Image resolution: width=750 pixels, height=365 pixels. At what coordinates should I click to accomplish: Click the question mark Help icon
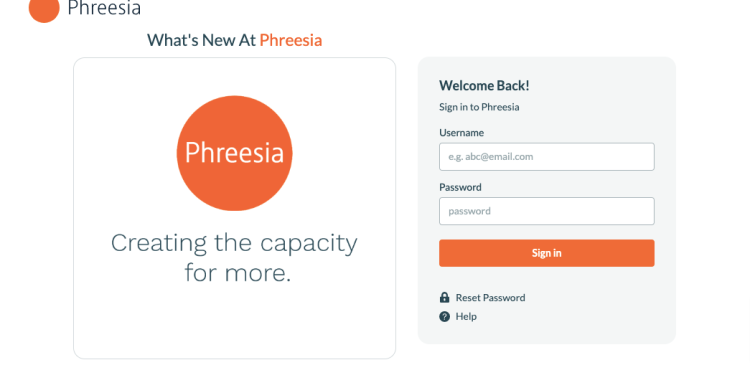444,317
